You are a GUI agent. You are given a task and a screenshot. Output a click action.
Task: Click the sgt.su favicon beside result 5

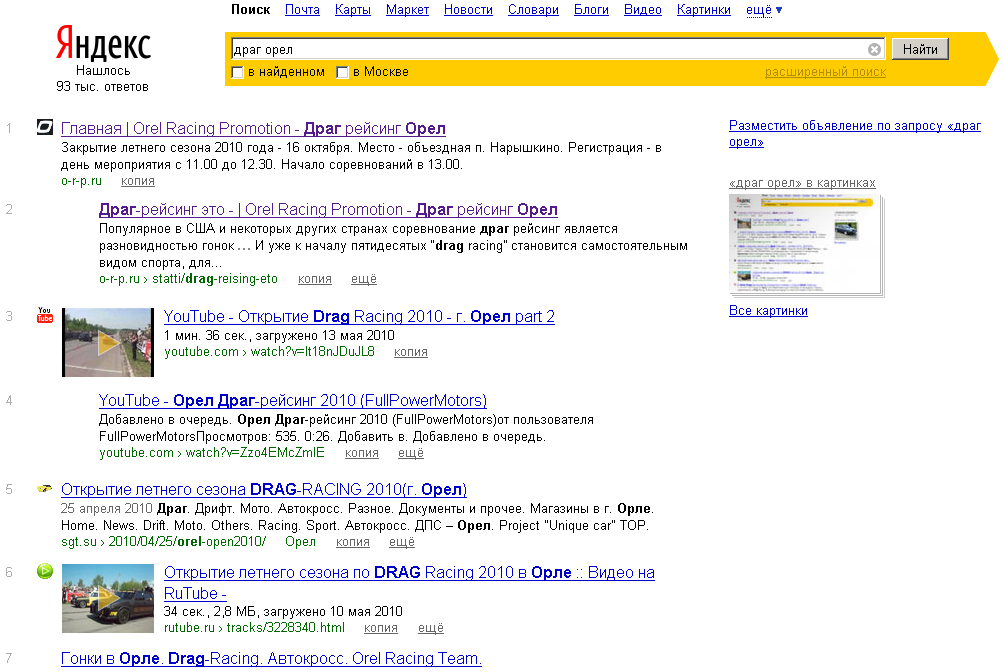[45, 489]
